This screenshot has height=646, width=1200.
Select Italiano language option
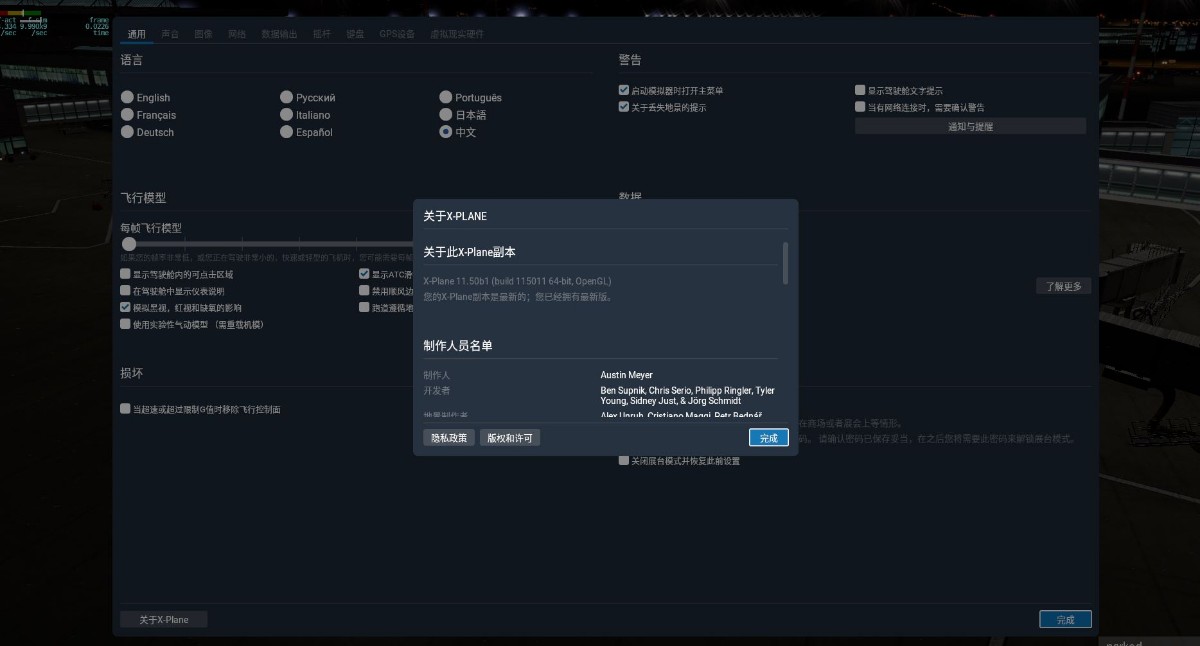286,114
